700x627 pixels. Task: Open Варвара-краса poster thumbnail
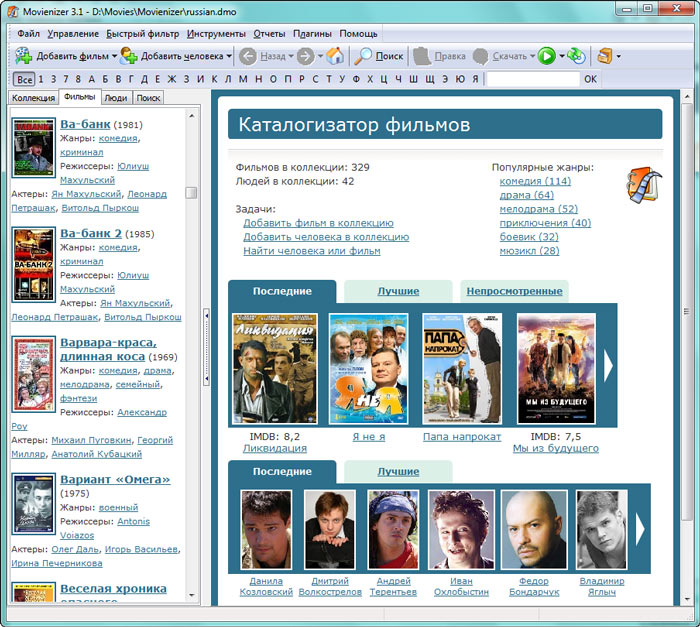tap(33, 374)
